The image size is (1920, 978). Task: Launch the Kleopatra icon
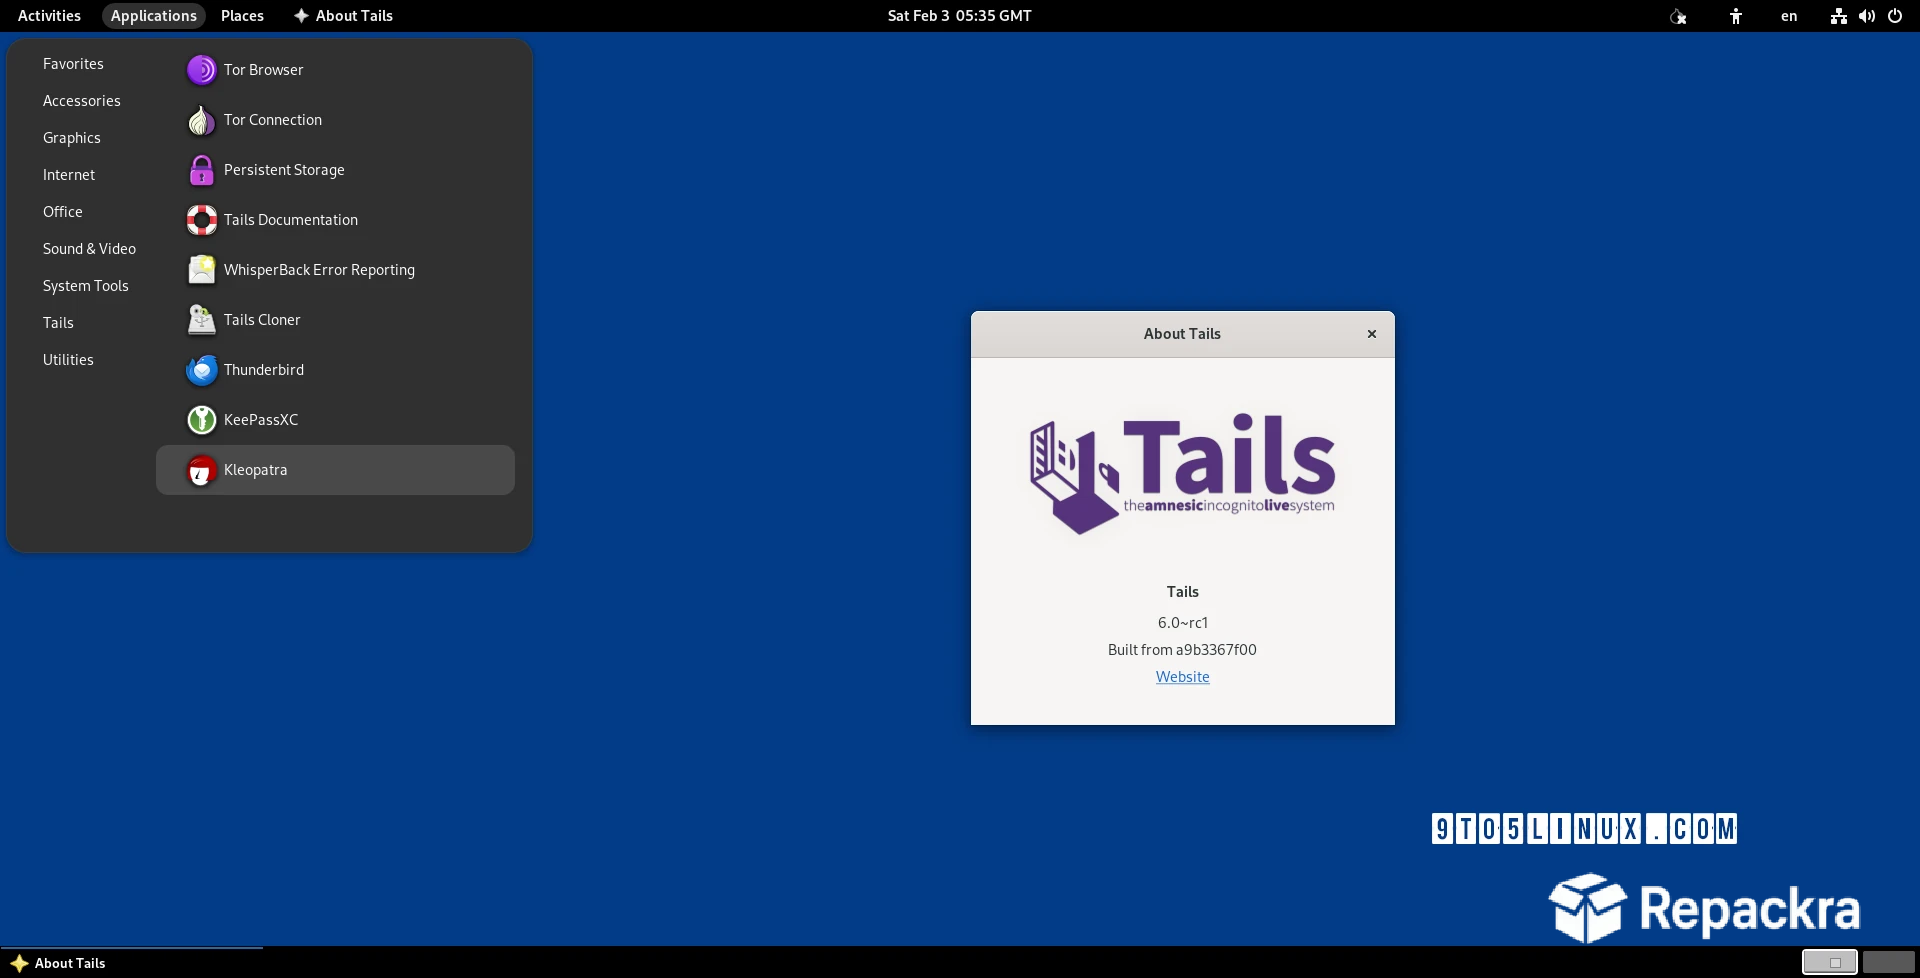201,470
